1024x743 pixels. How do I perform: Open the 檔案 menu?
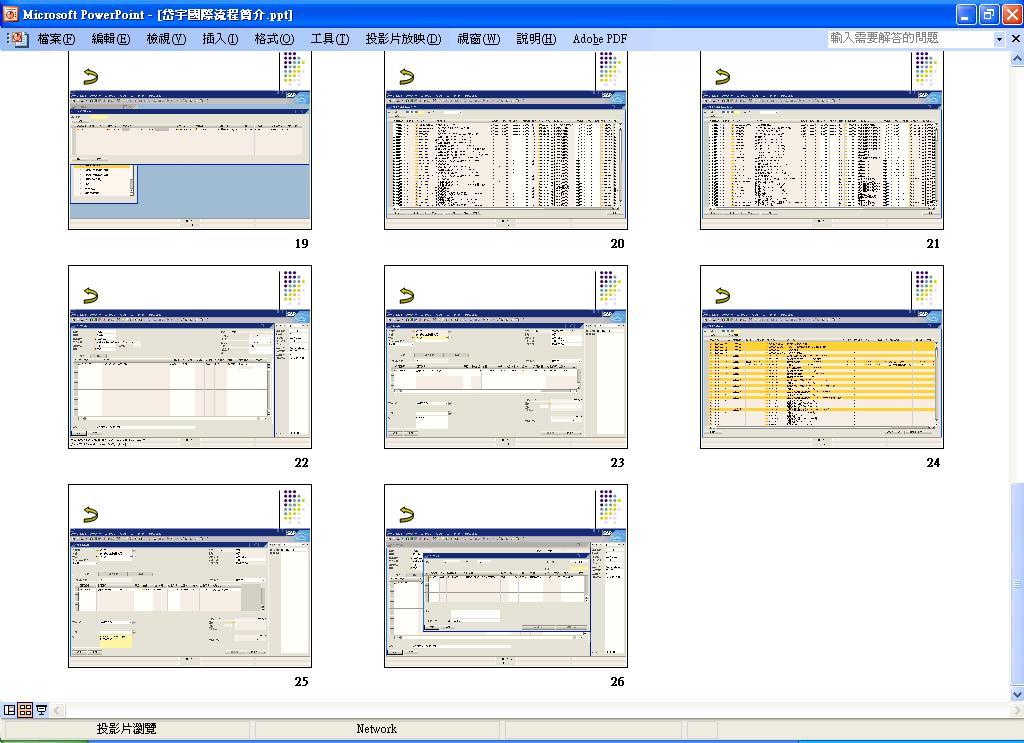point(57,38)
